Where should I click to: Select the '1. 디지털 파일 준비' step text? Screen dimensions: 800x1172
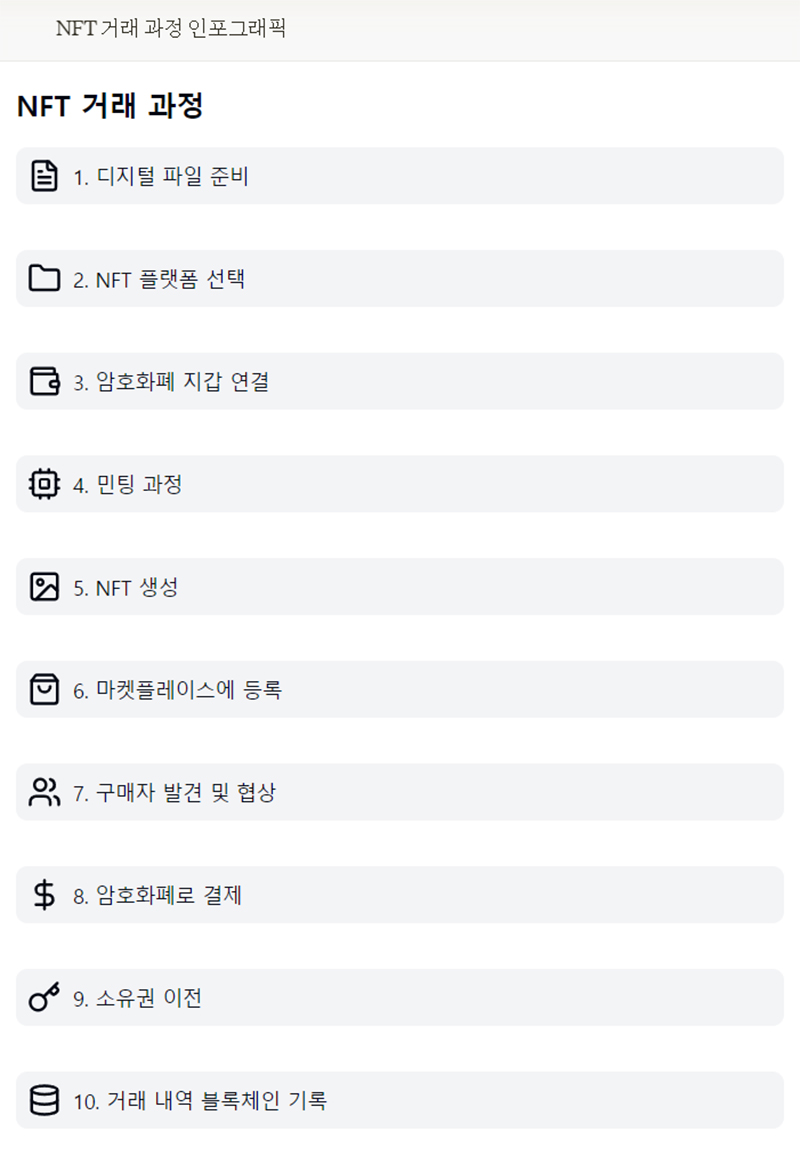(x=161, y=177)
